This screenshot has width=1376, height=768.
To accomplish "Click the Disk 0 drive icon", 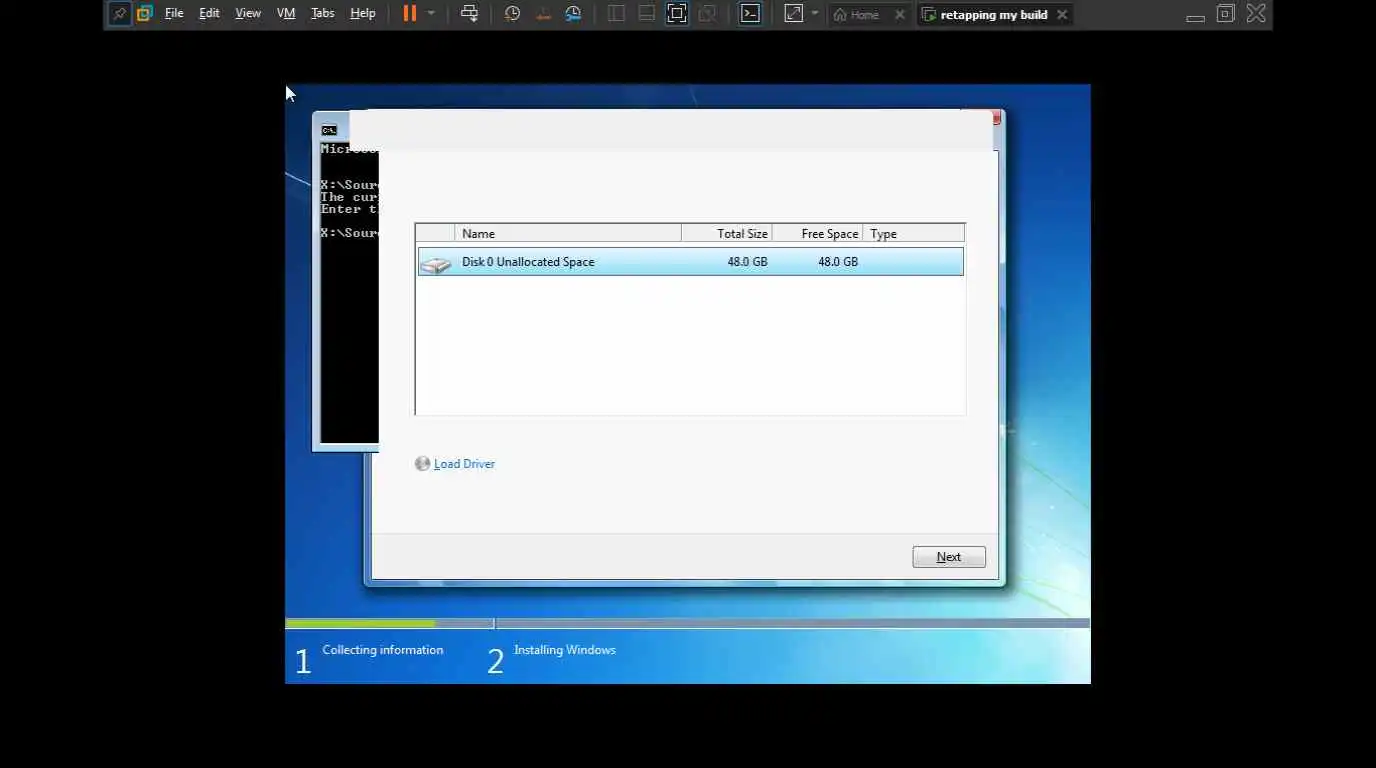I will tap(435, 264).
